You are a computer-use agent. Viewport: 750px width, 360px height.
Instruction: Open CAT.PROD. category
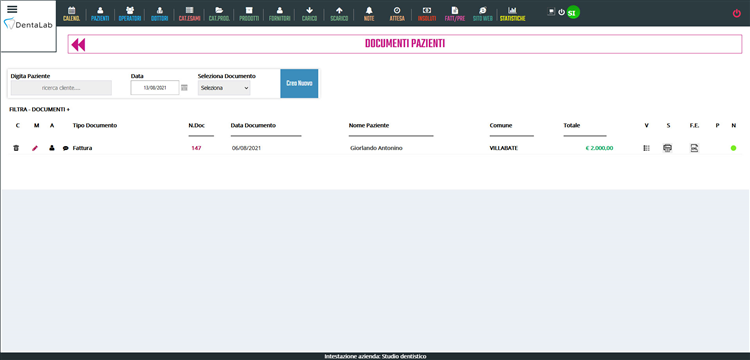(x=219, y=14)
